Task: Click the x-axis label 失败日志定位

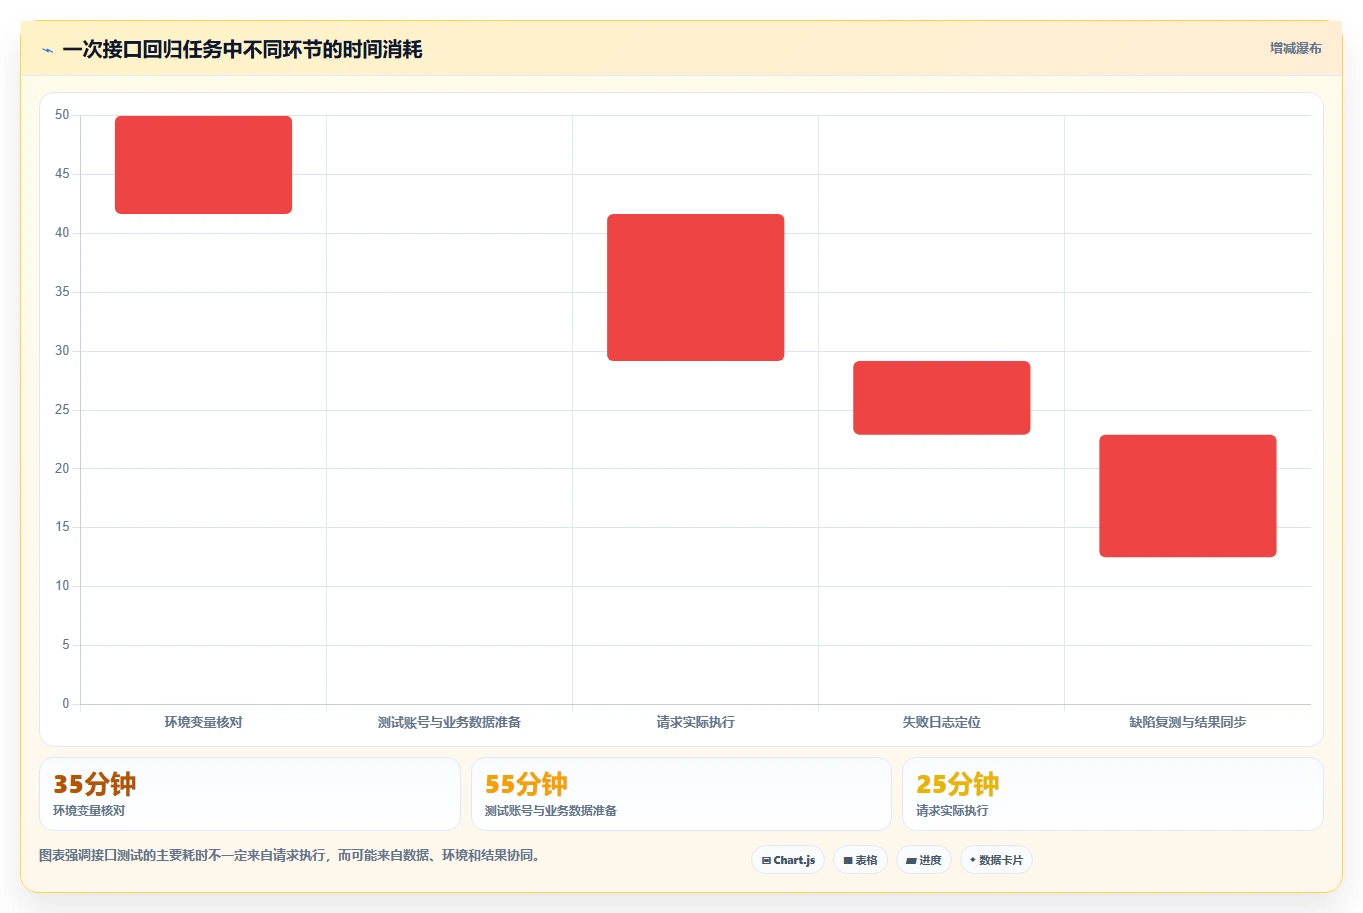Action: 941,722
